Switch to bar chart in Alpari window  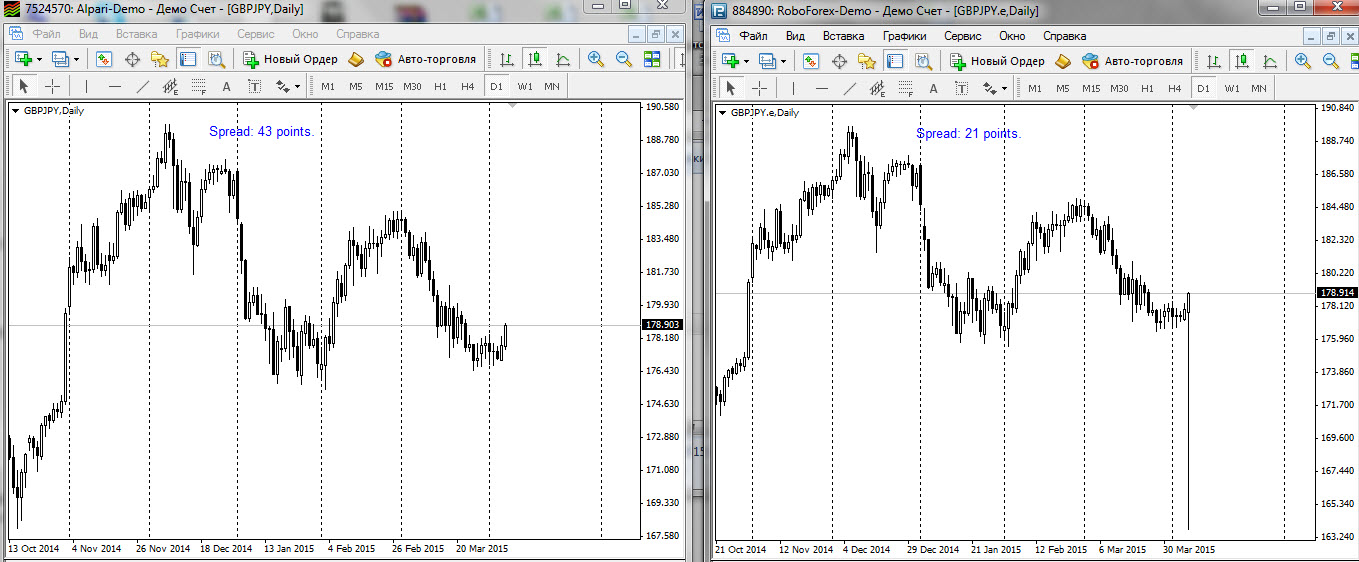click(508, 59)
